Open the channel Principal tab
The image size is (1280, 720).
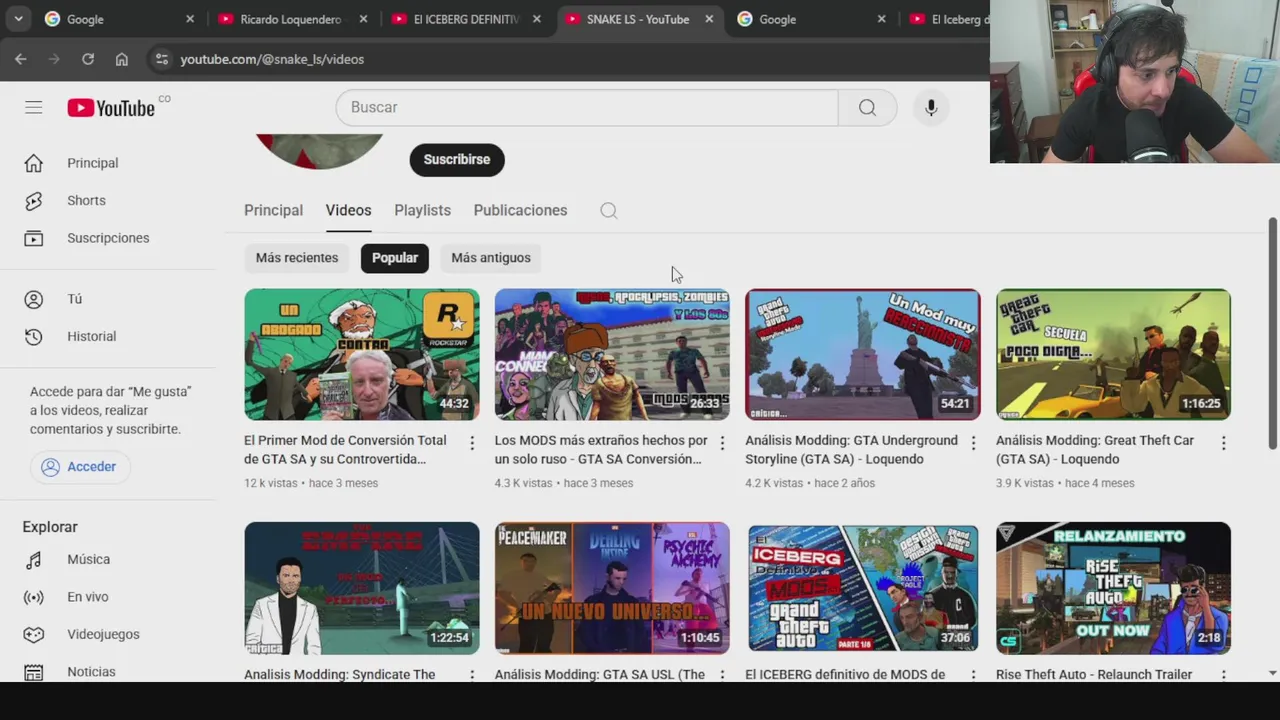273,210
